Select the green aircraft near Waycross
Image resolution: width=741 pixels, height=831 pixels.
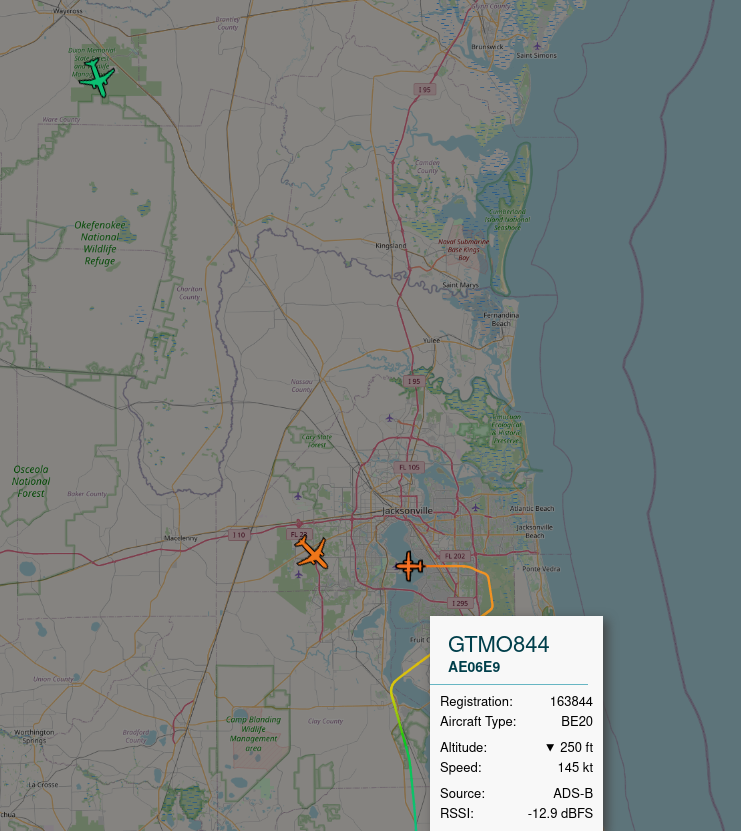[97, 78]
